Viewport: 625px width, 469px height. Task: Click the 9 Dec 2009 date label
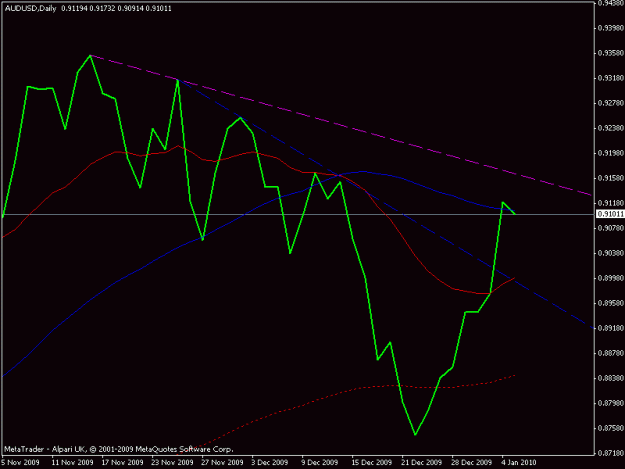[320, 463]
